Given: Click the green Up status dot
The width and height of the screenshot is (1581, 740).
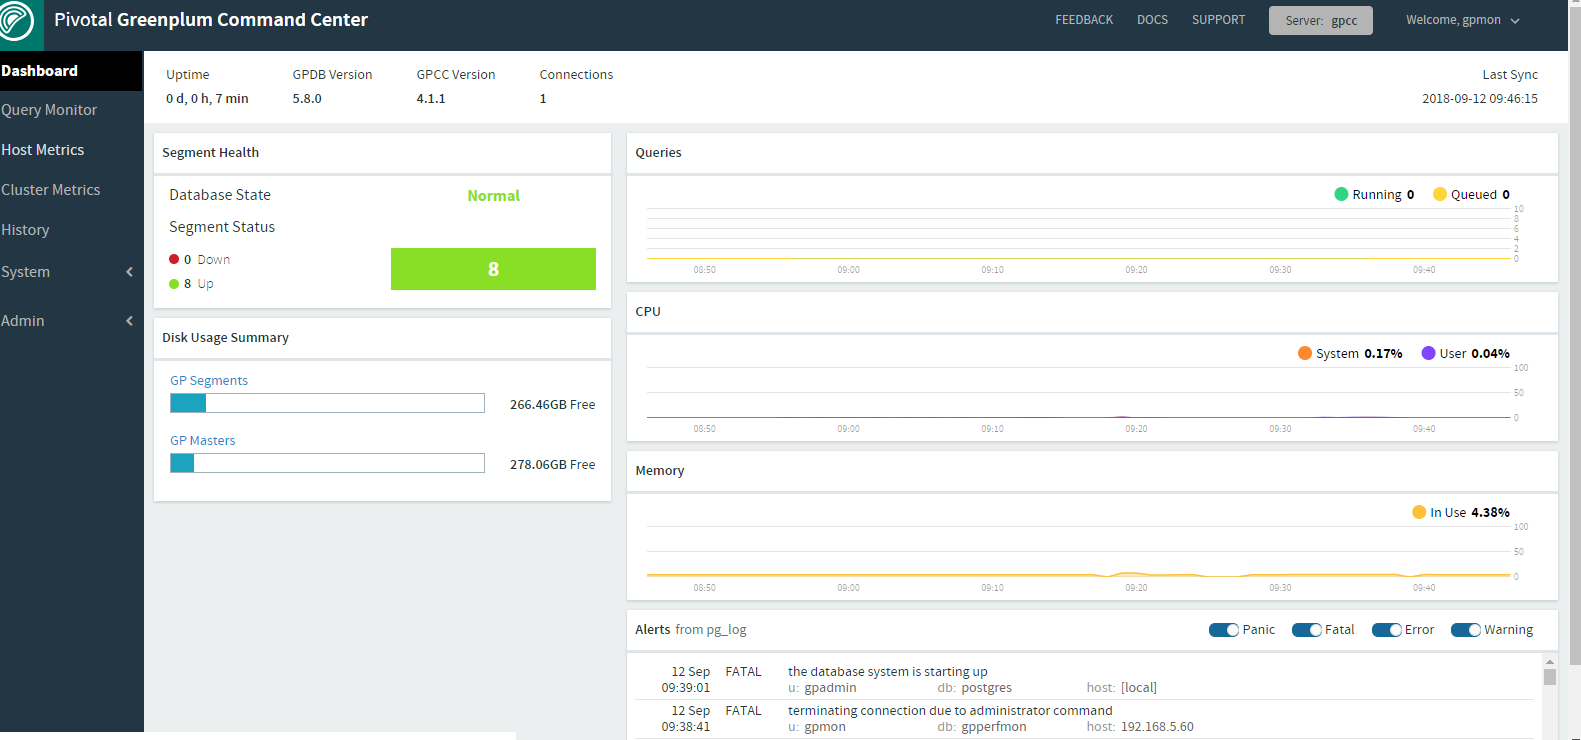Looking at the screenshot, I should pos(174,284).
